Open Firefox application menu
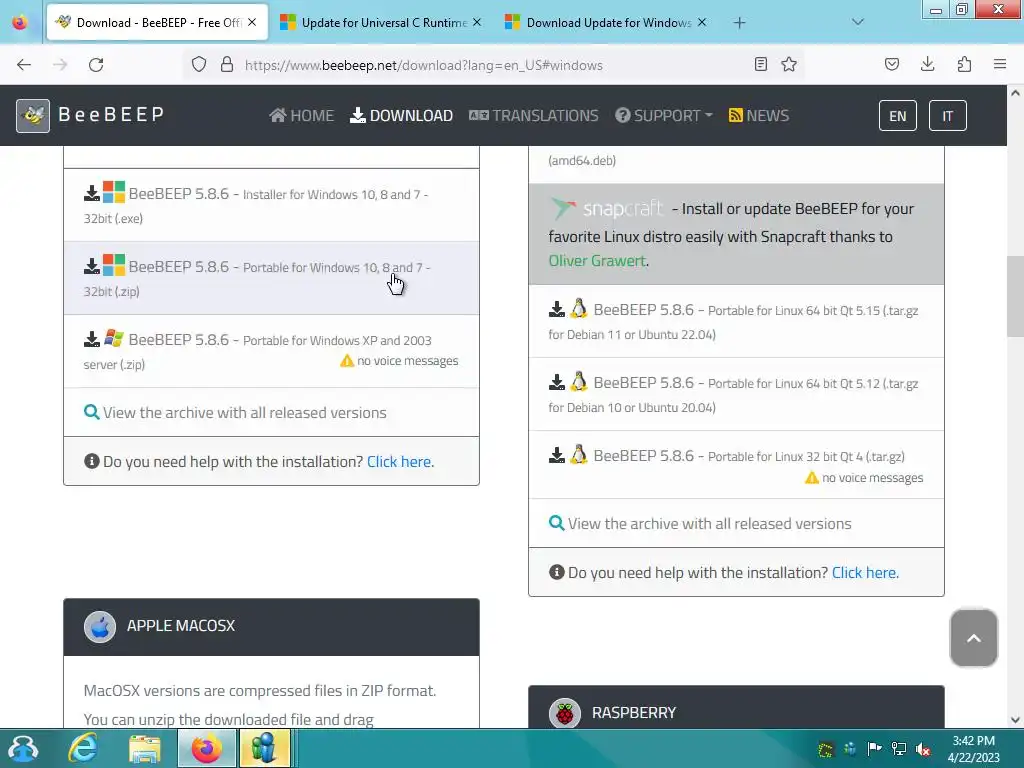This screenshot has width=1024, height=768. point(1000,64)
